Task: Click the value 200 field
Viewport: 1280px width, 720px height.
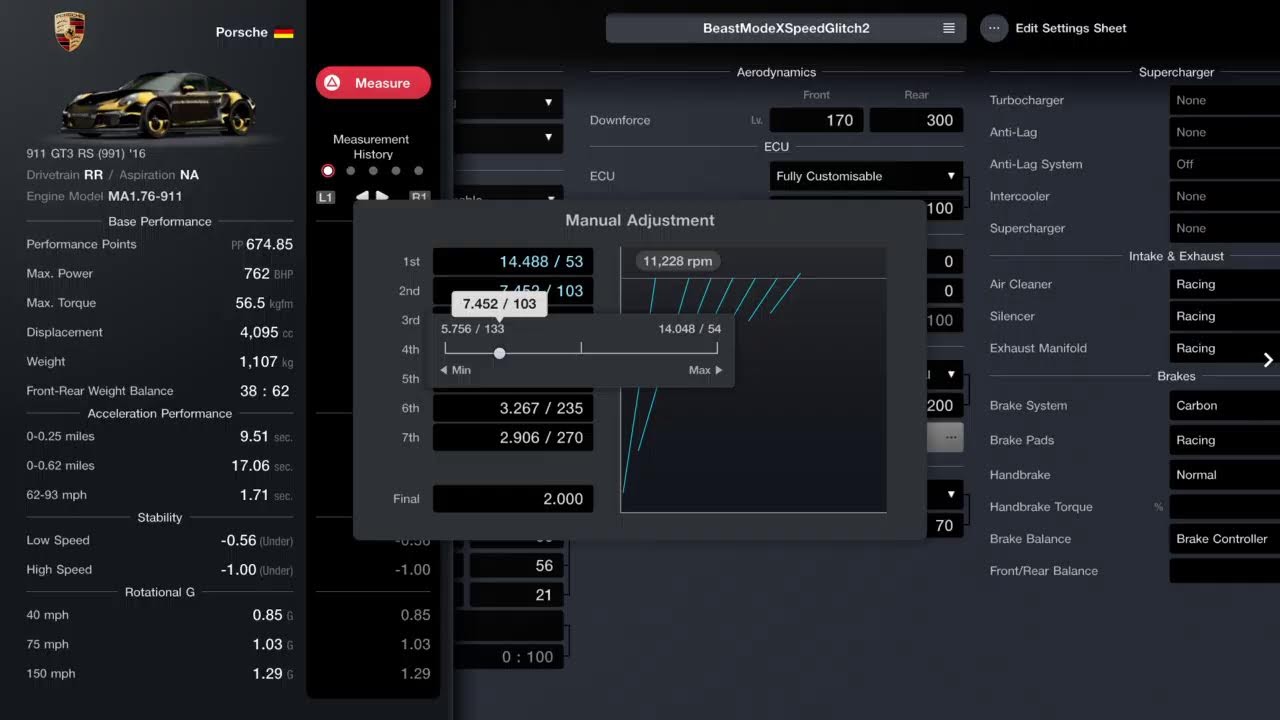Action: click(x=944, y=406)
